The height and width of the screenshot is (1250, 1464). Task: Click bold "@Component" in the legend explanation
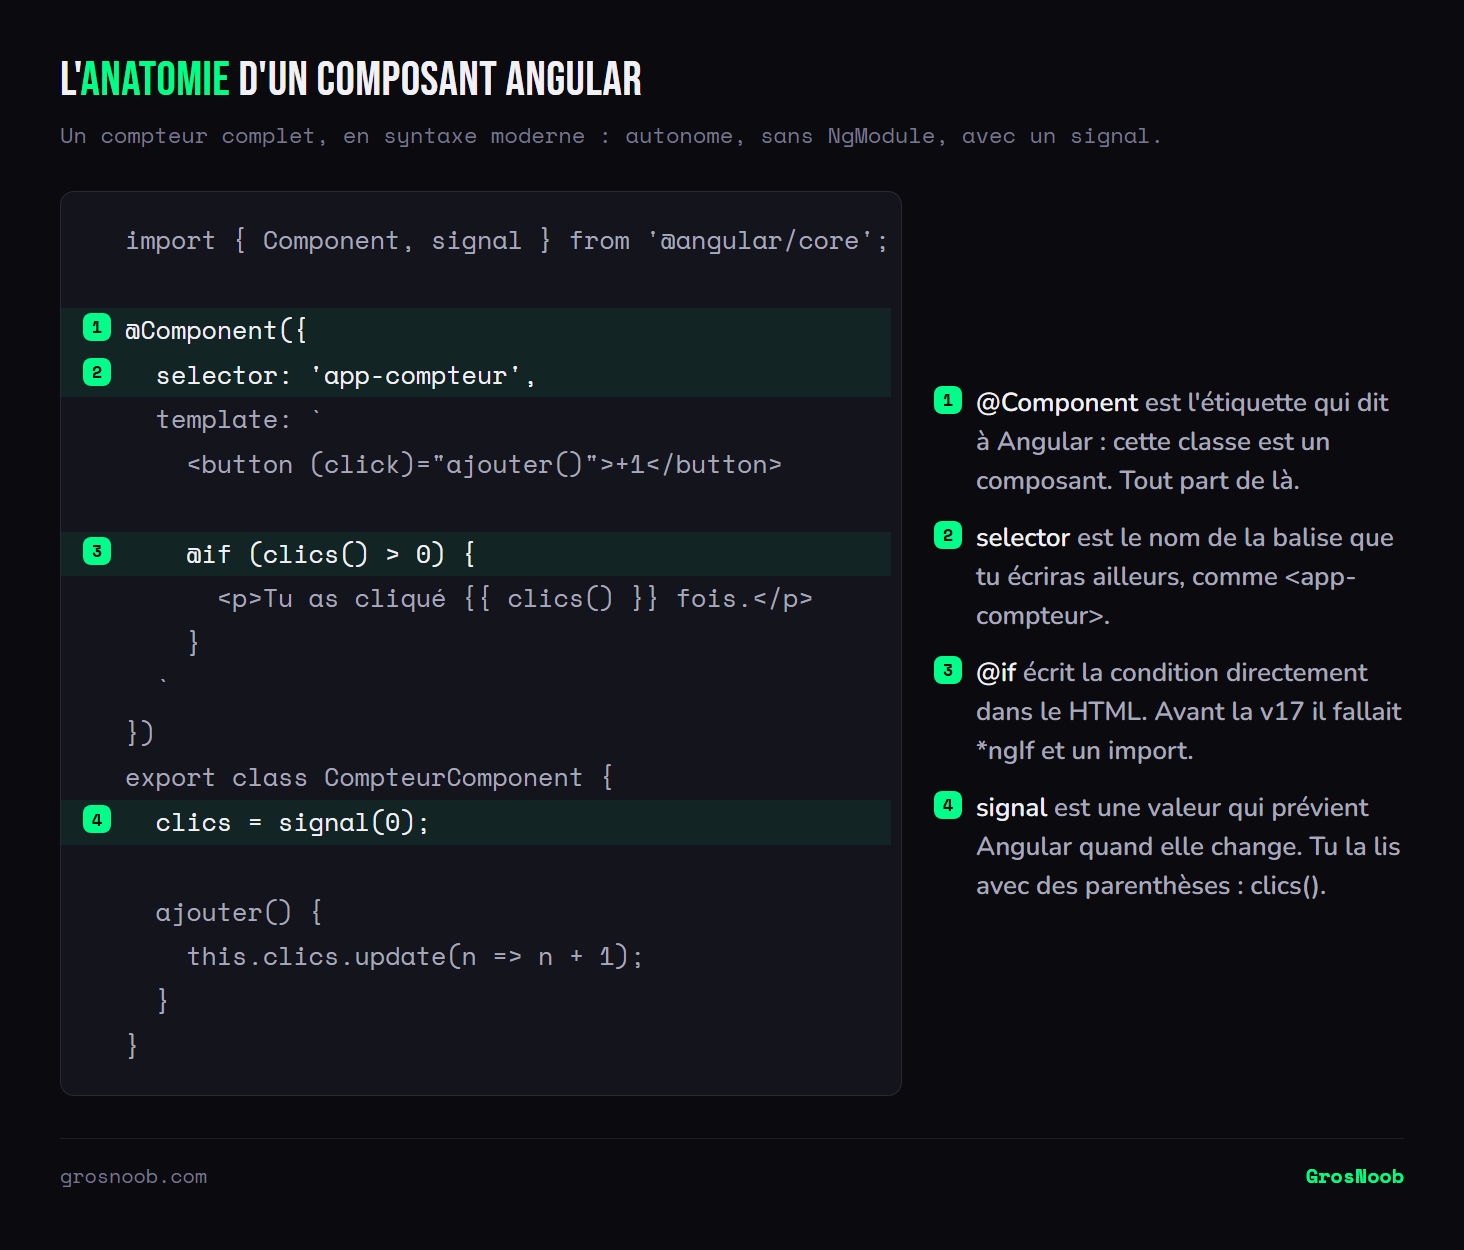[x=1057, y=403]
